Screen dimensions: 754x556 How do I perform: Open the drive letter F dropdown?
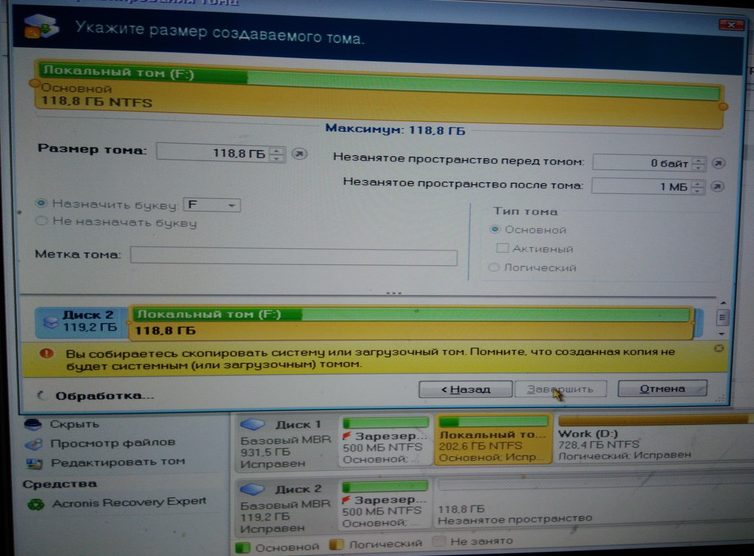212,205
